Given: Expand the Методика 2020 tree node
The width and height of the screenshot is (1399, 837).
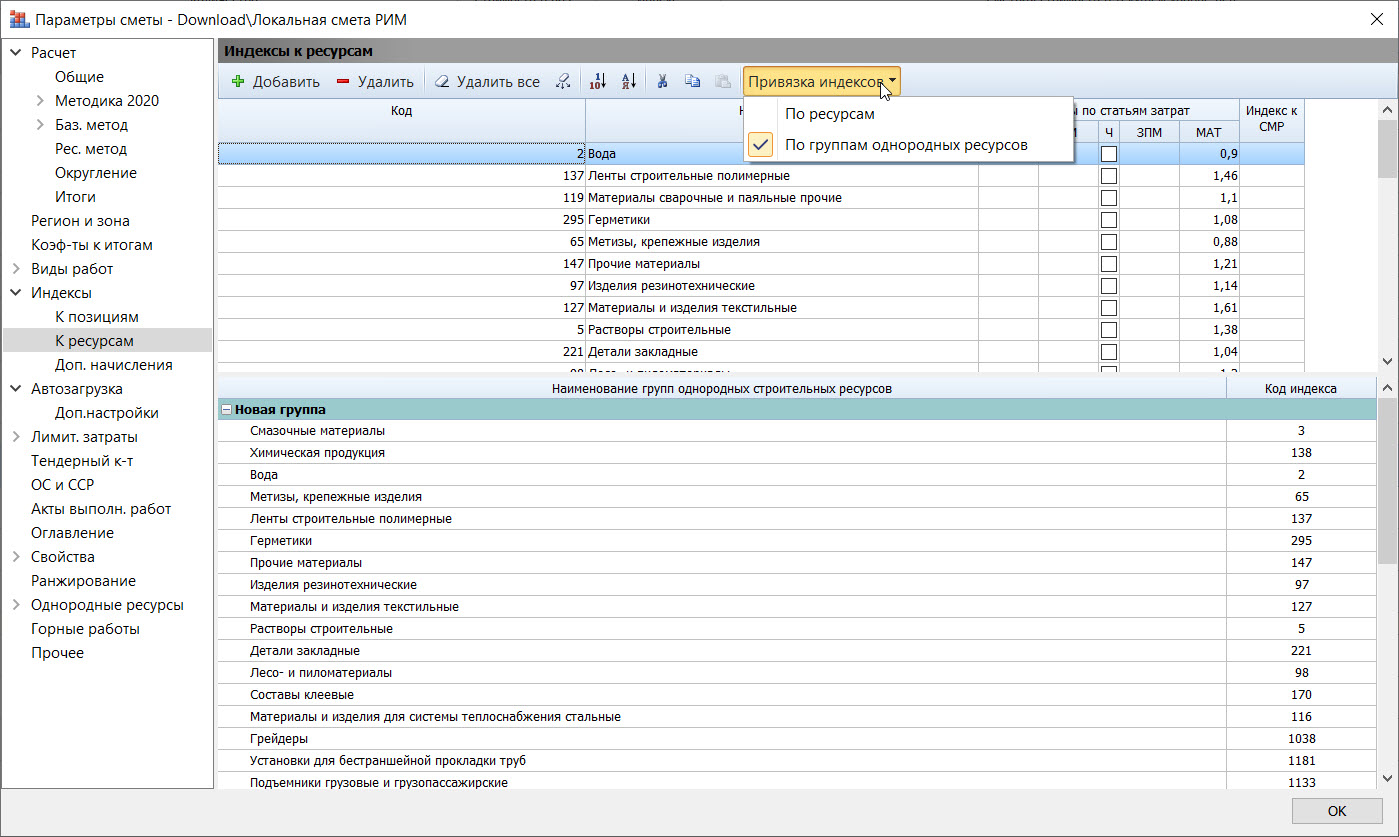Looking at the screenshot, I should [x=40, y=101].
